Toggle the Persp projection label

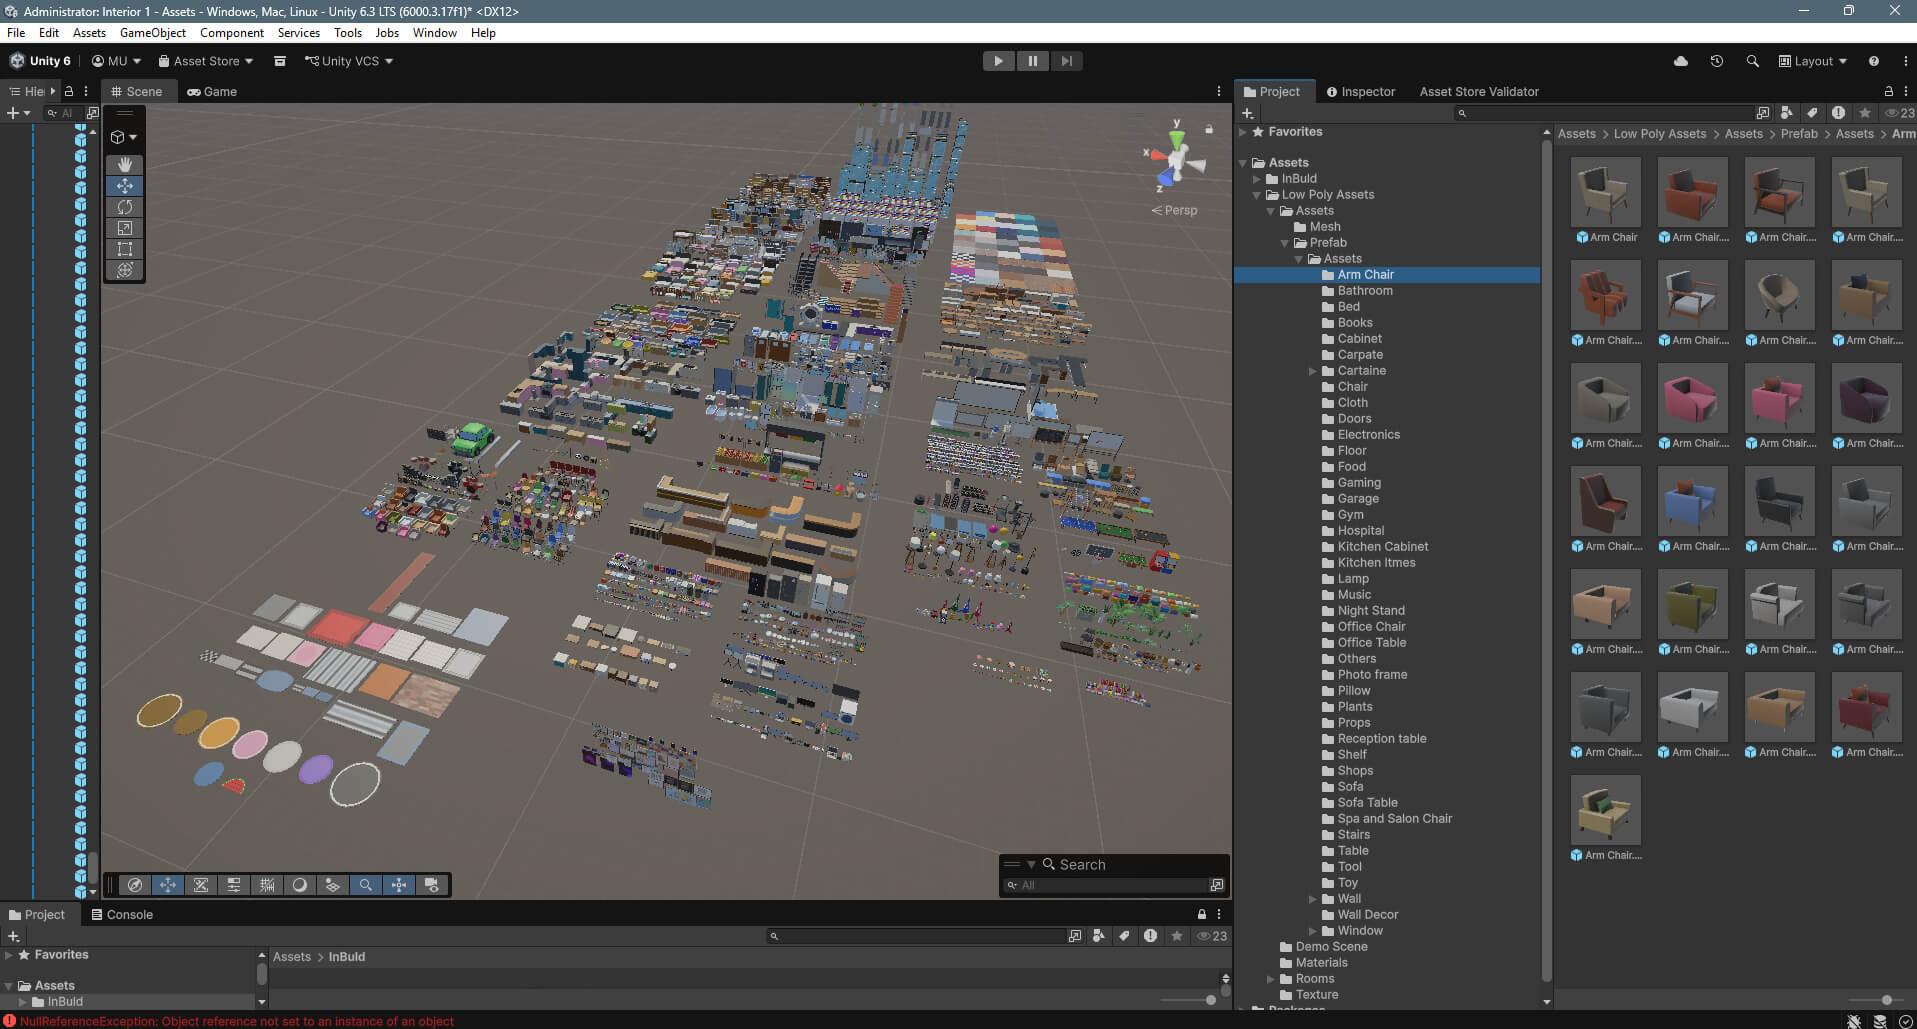click(1175, 210)
